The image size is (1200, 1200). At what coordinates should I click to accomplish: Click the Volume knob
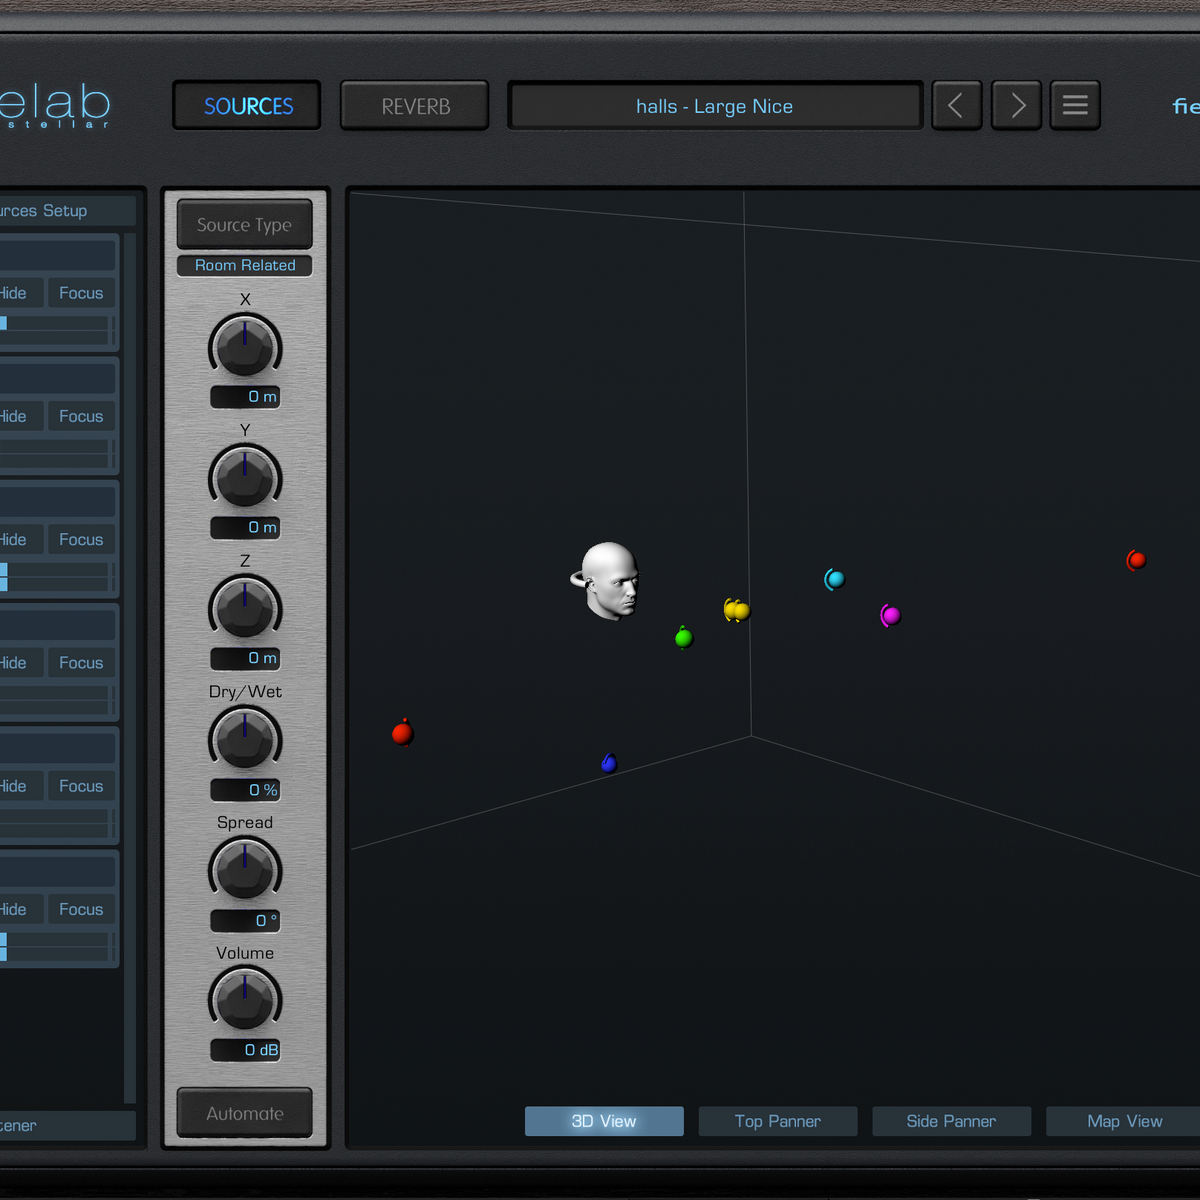tap(245, 1001)
